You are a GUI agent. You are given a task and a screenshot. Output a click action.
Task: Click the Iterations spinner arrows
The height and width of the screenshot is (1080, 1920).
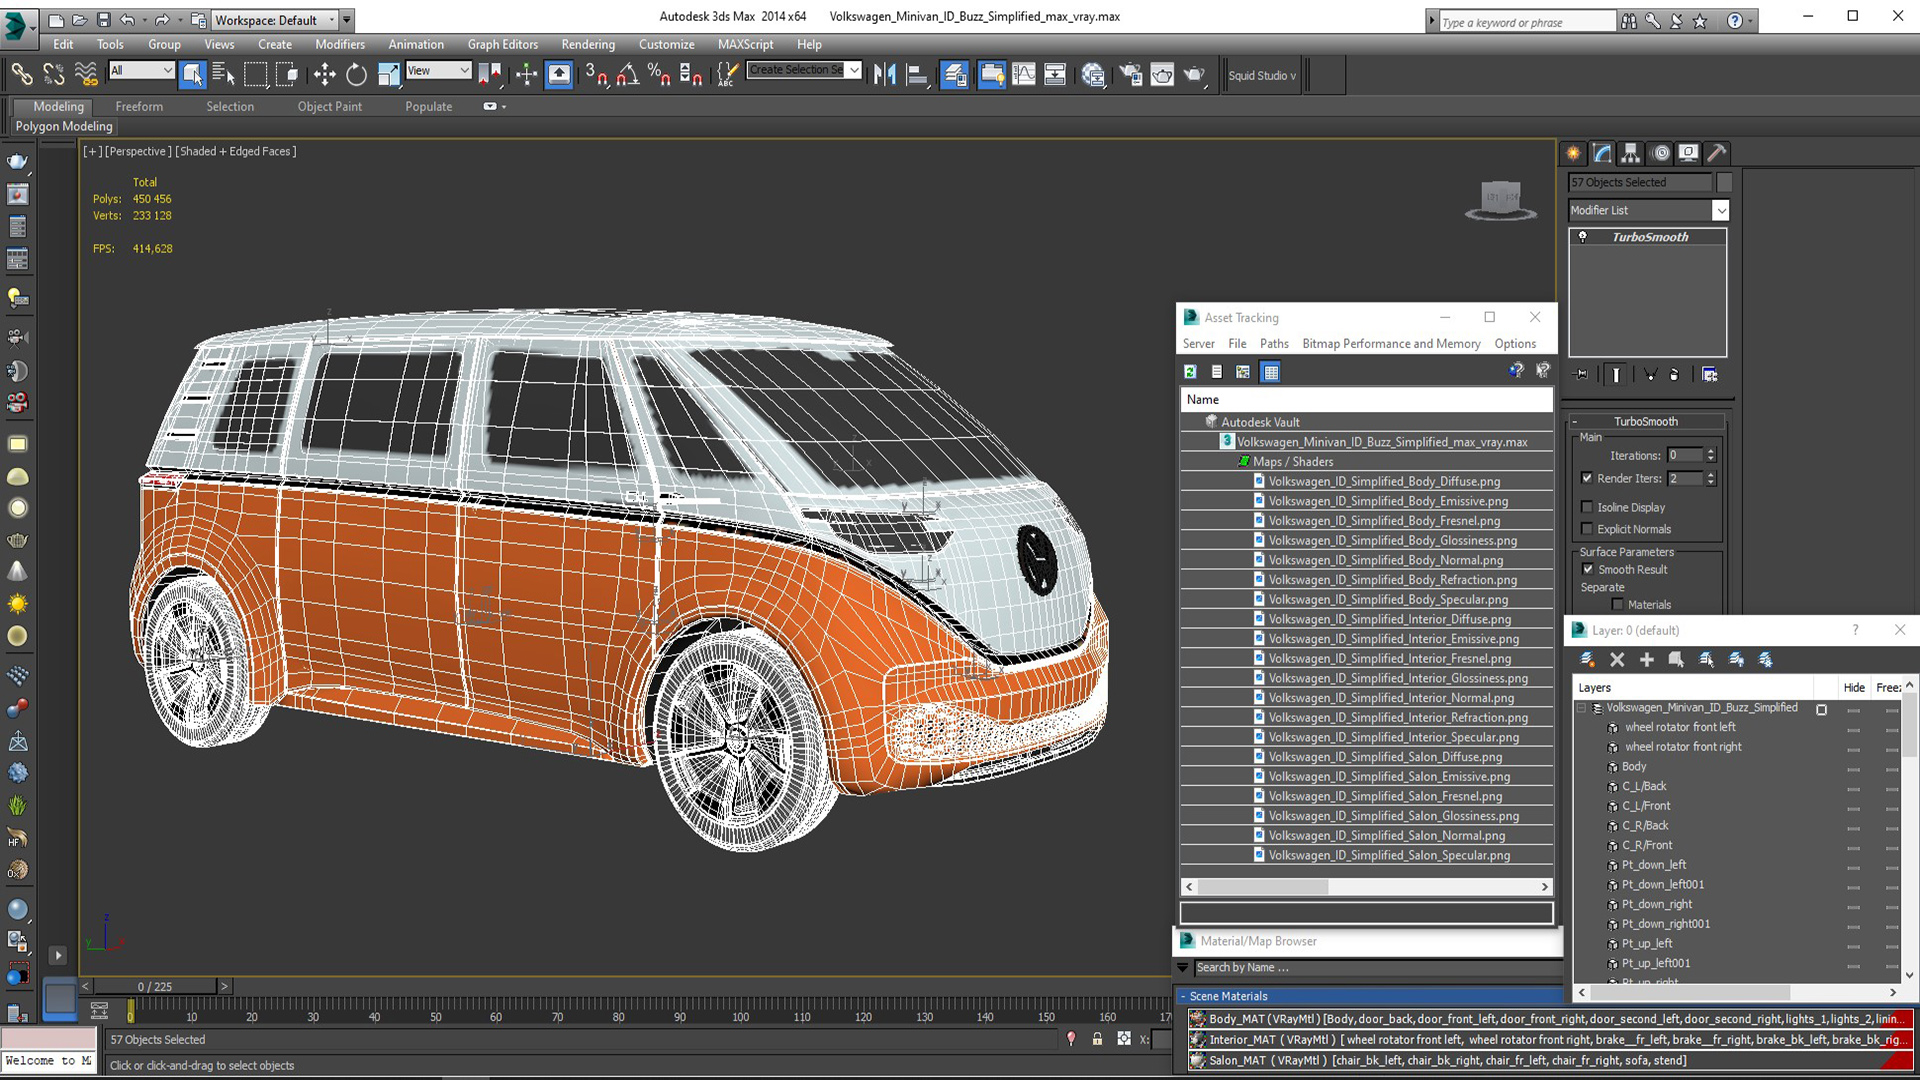pyautogui.click(x=1711, y=455)
